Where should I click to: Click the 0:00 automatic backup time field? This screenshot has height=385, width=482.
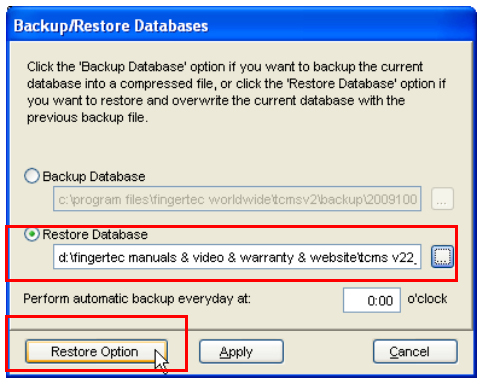(372, 300)
